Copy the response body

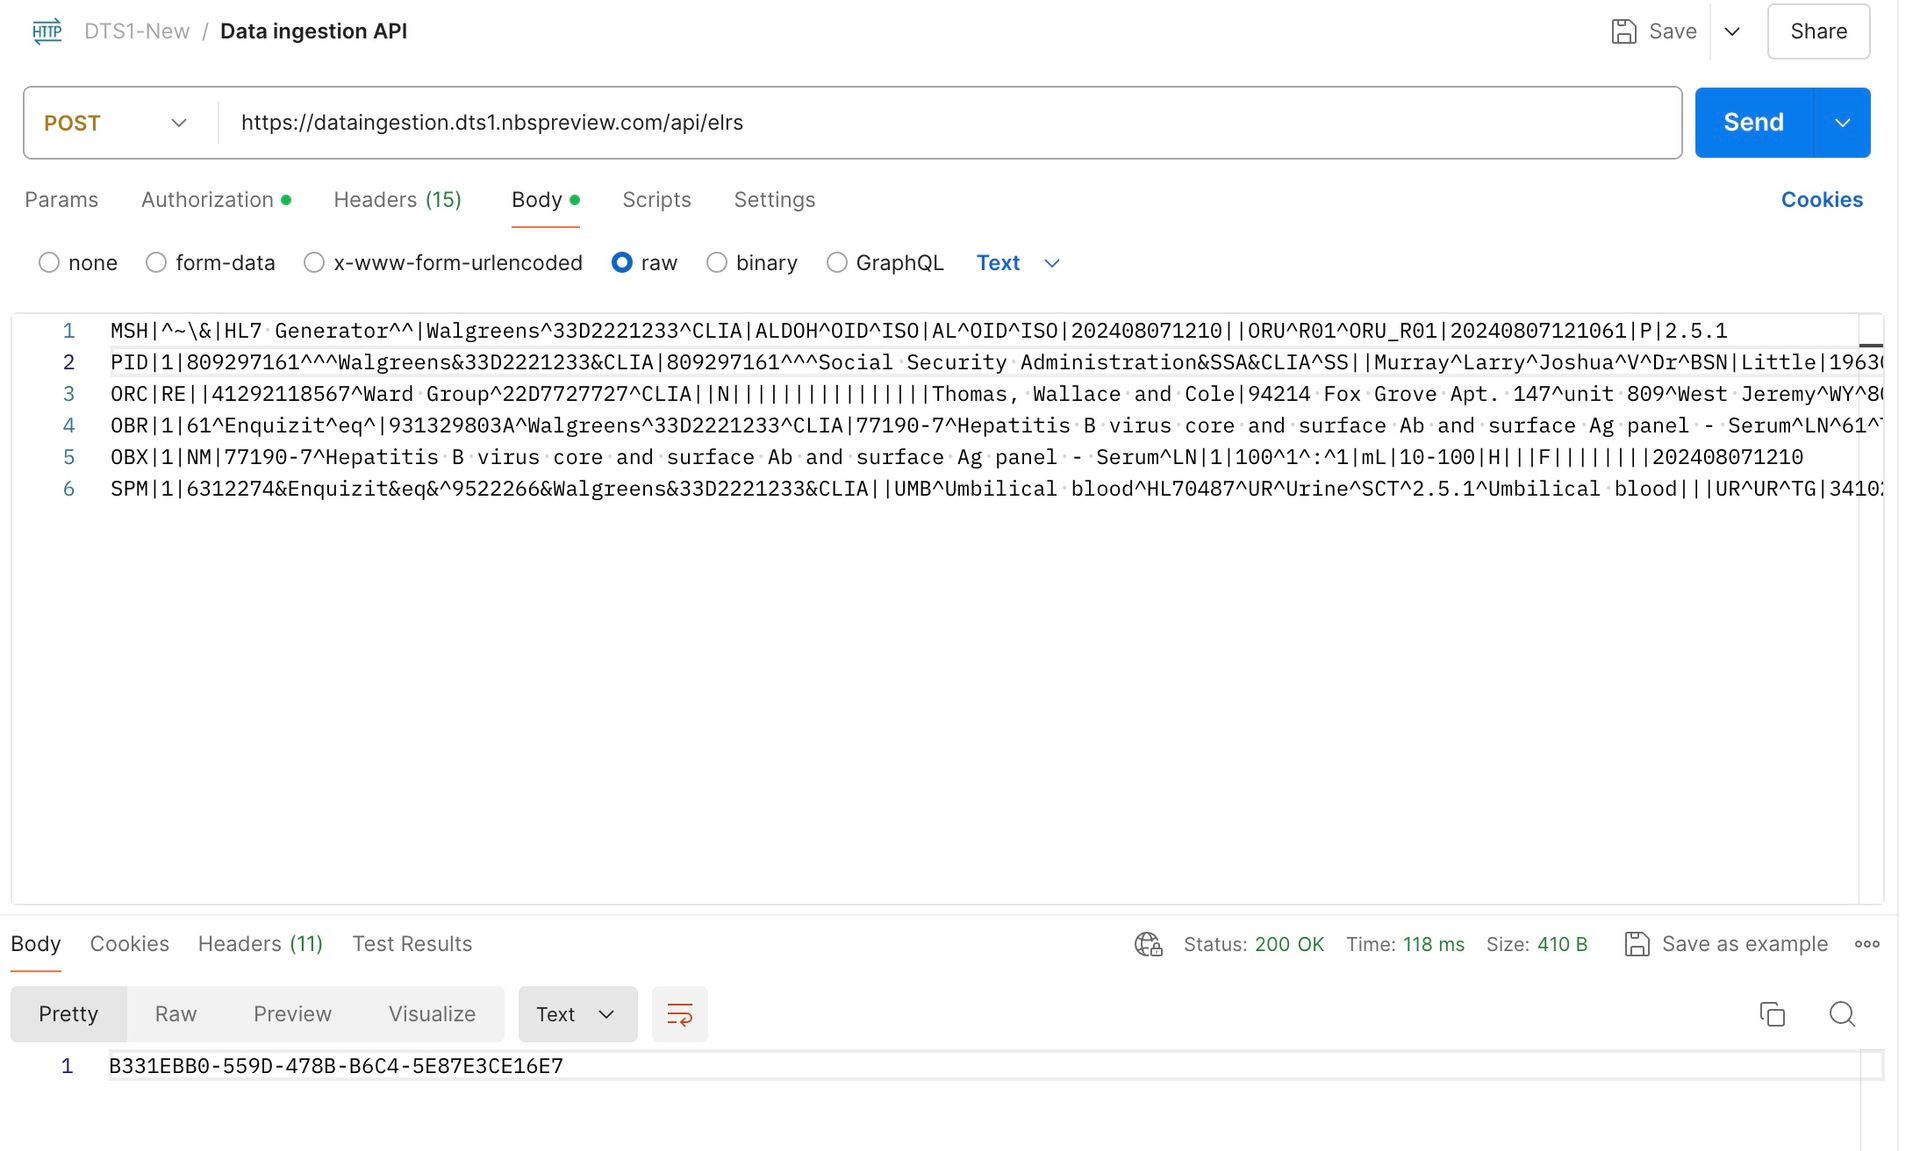point(1772,1014)
